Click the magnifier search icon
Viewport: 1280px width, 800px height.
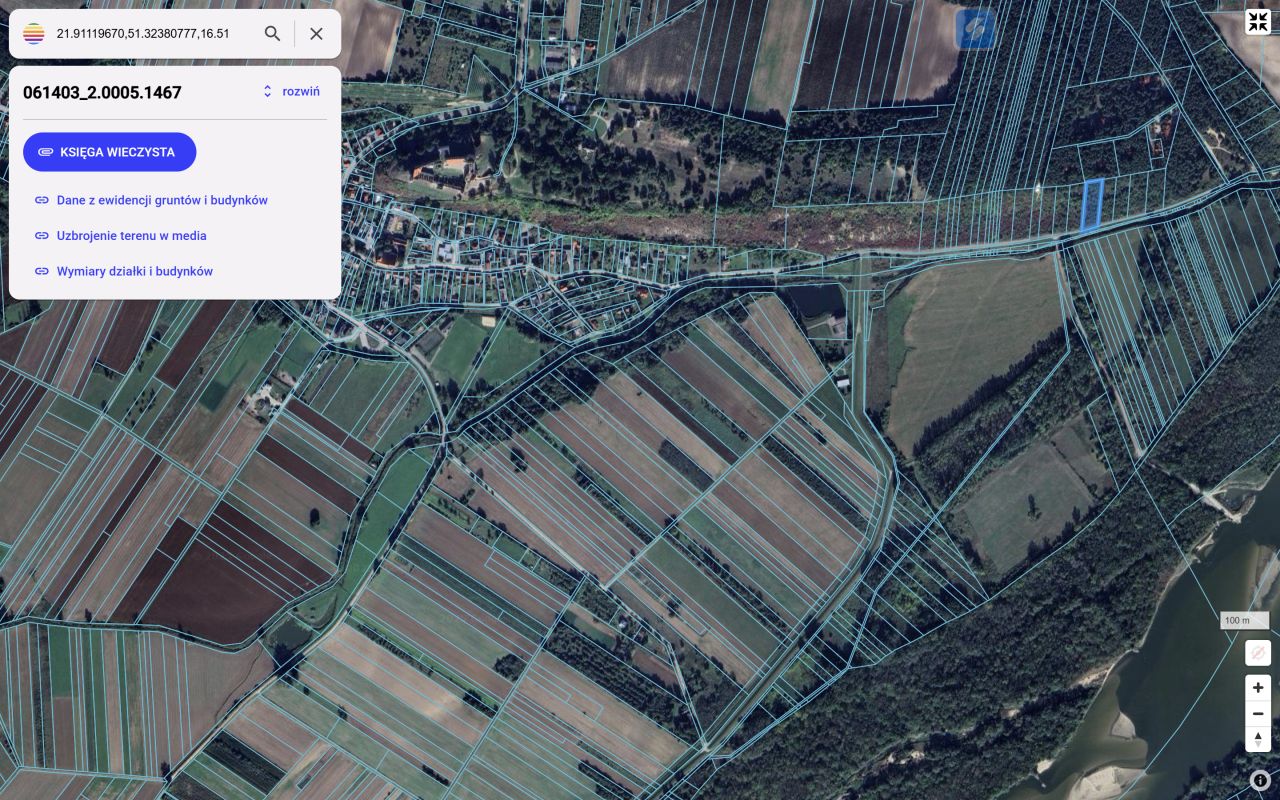coord(272,34)
